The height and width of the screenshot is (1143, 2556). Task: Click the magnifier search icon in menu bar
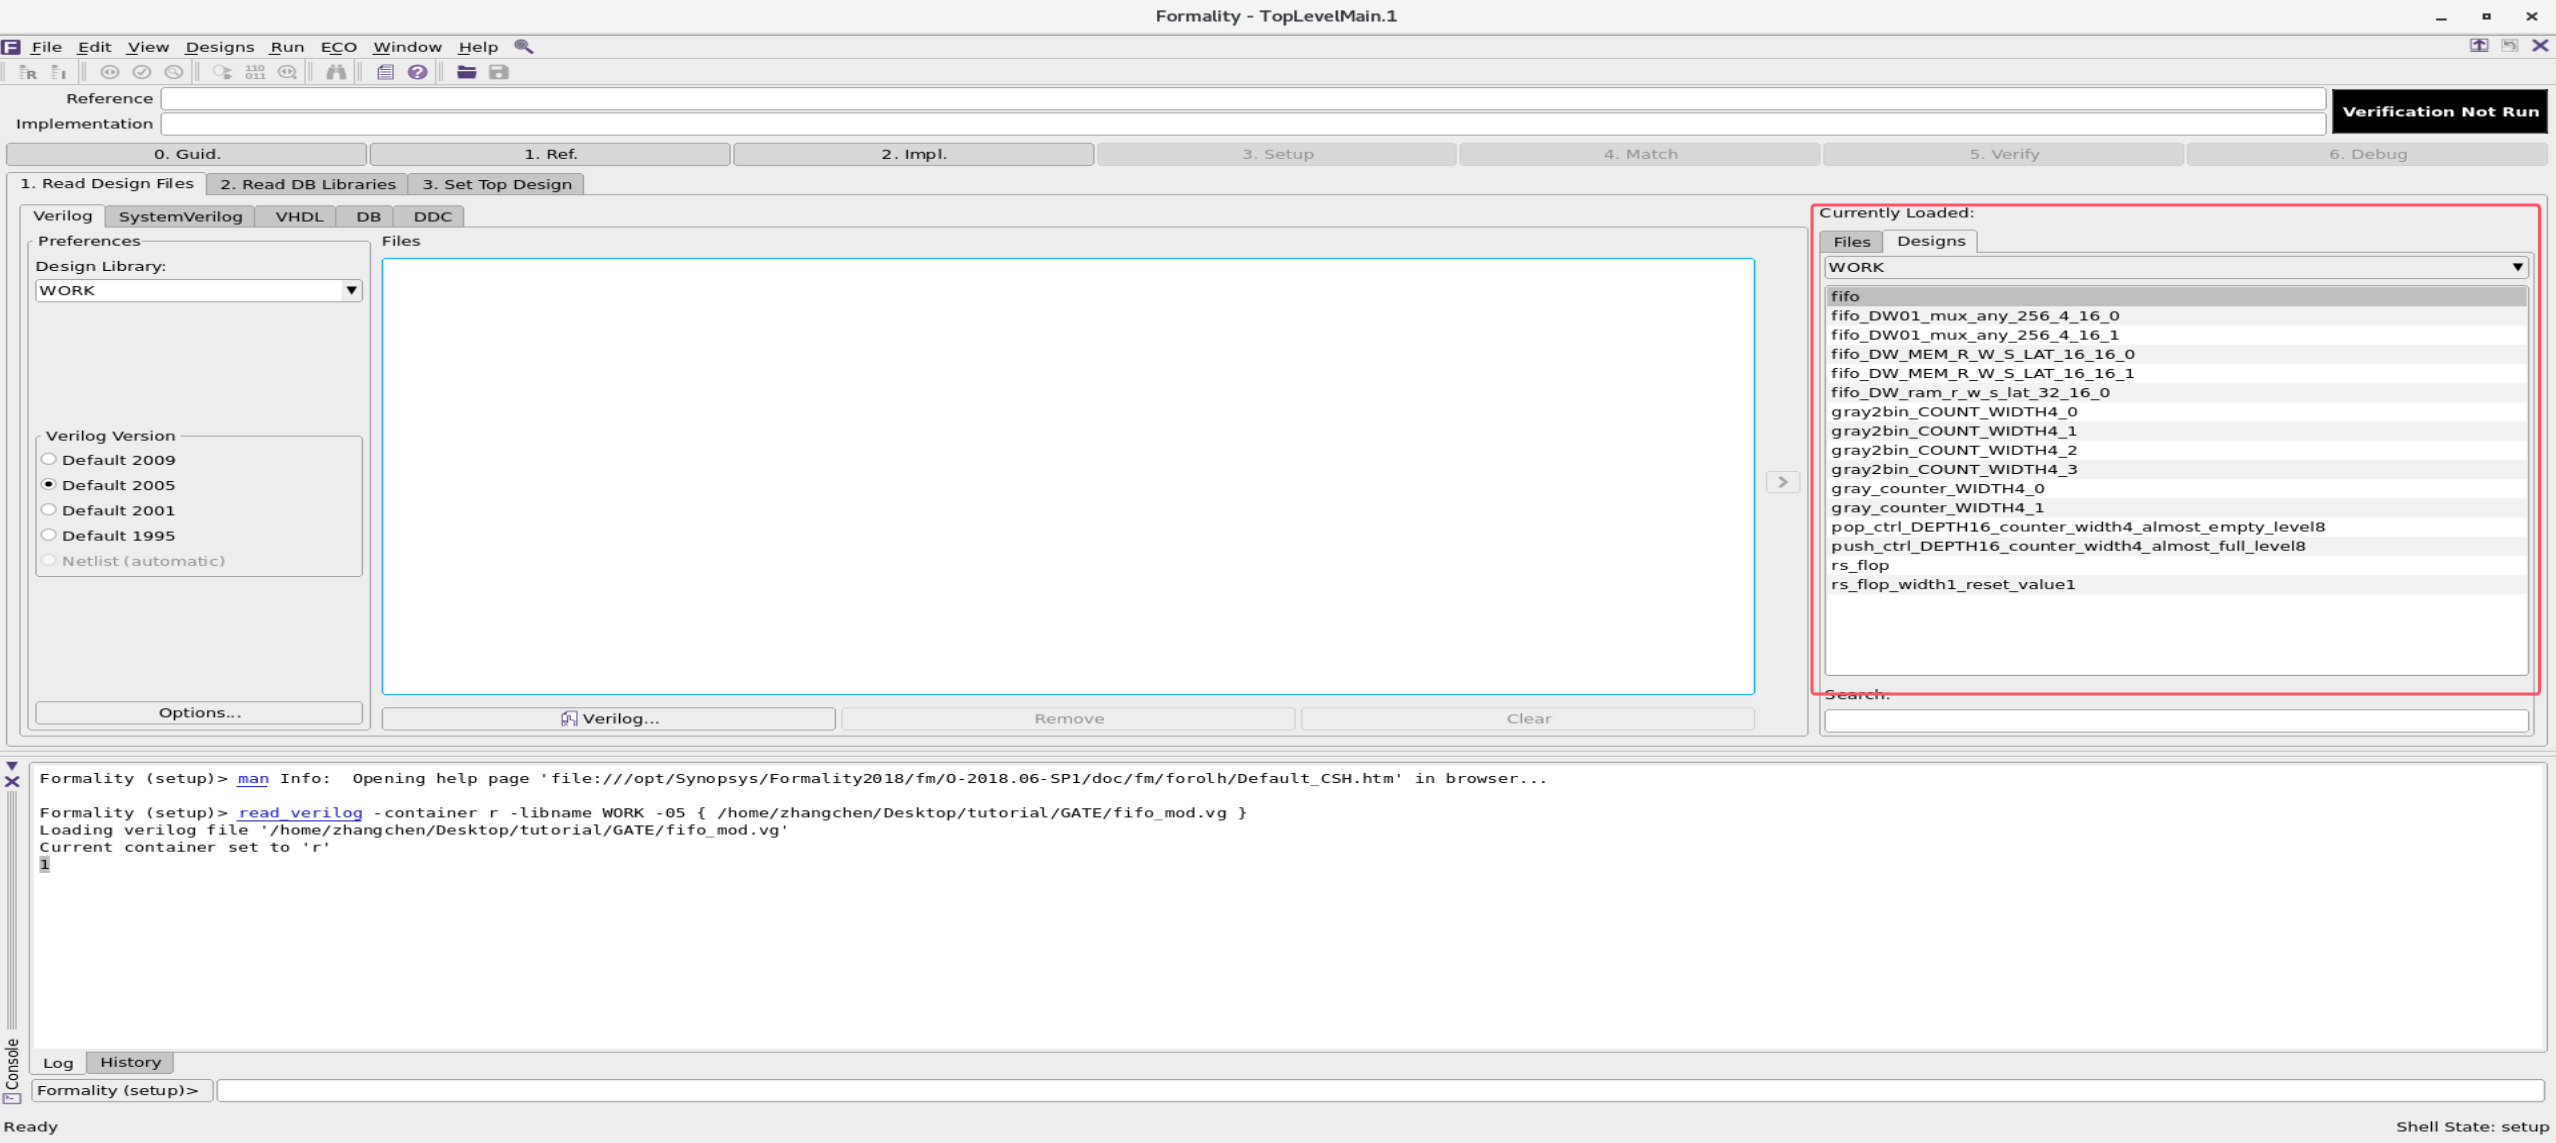coord(523,46)
